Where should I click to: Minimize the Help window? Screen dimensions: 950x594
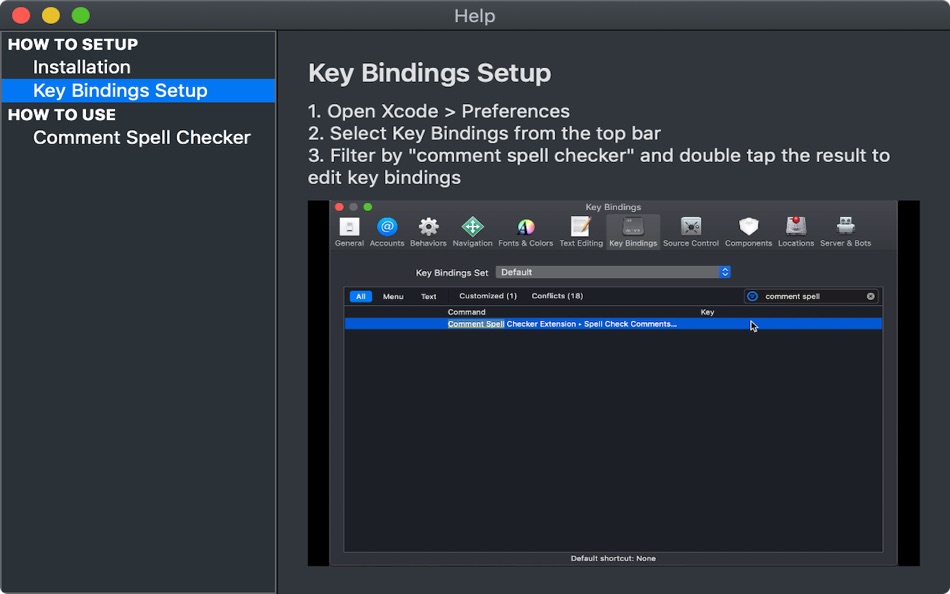(51, 15)
